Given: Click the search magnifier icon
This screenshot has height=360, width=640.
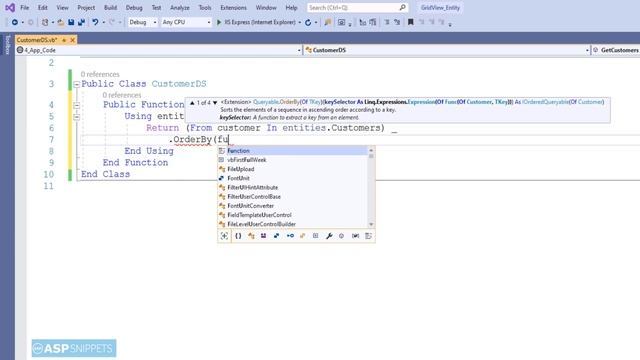Looking at the screenshot, I should tap(402, 7).
